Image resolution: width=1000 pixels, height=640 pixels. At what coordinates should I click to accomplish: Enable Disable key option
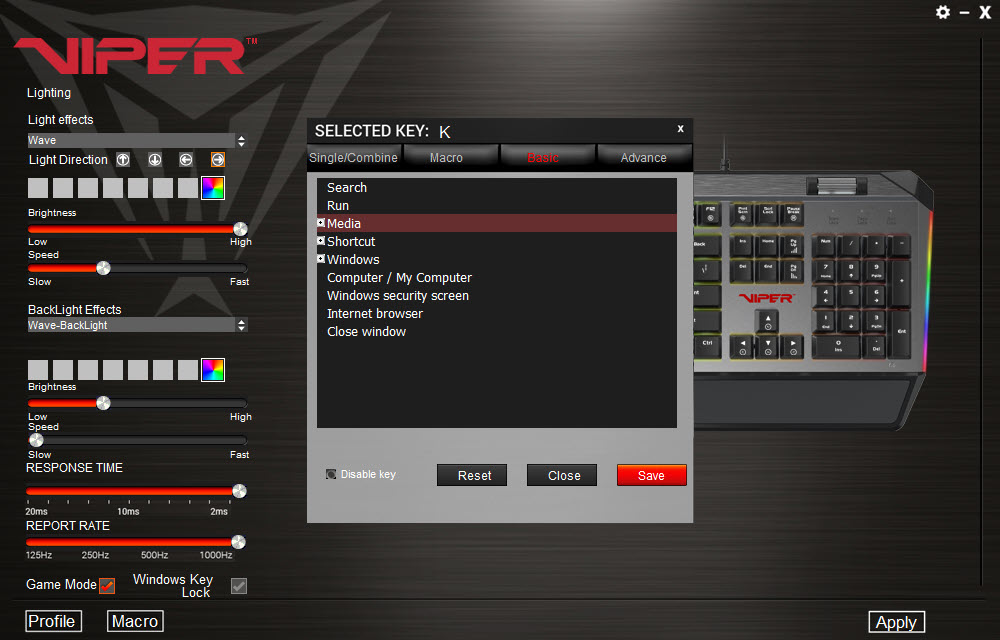331,474
